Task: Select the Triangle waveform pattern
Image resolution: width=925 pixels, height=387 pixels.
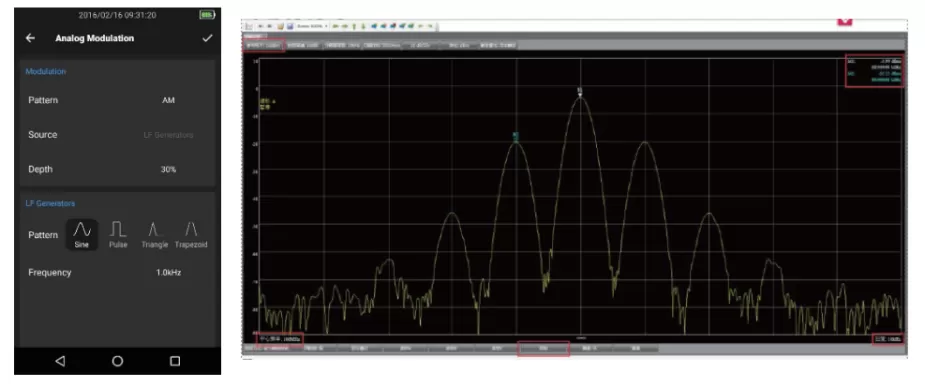Action: coord(155,234)
